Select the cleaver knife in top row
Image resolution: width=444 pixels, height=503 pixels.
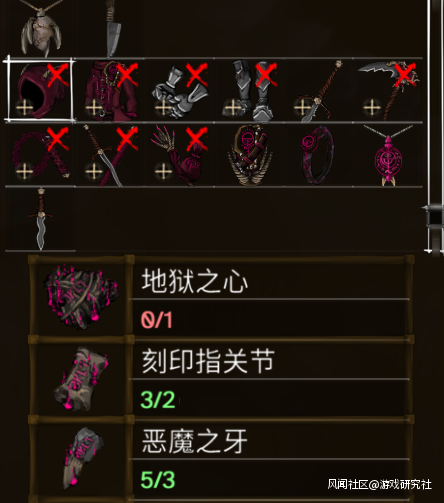(113, 28)
